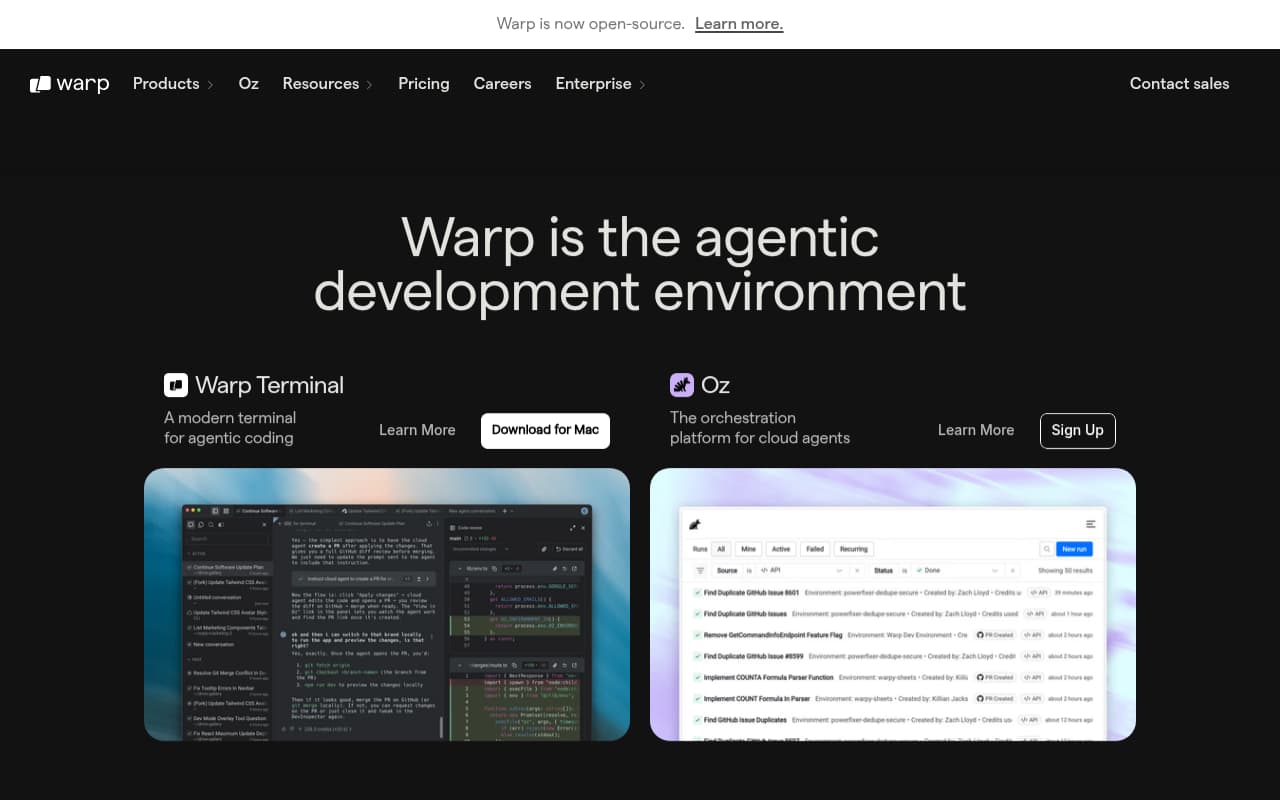The width and height of the screenshot is (1280, 800).
Task: Open the Careers page
Action: [x=502, y=84]
